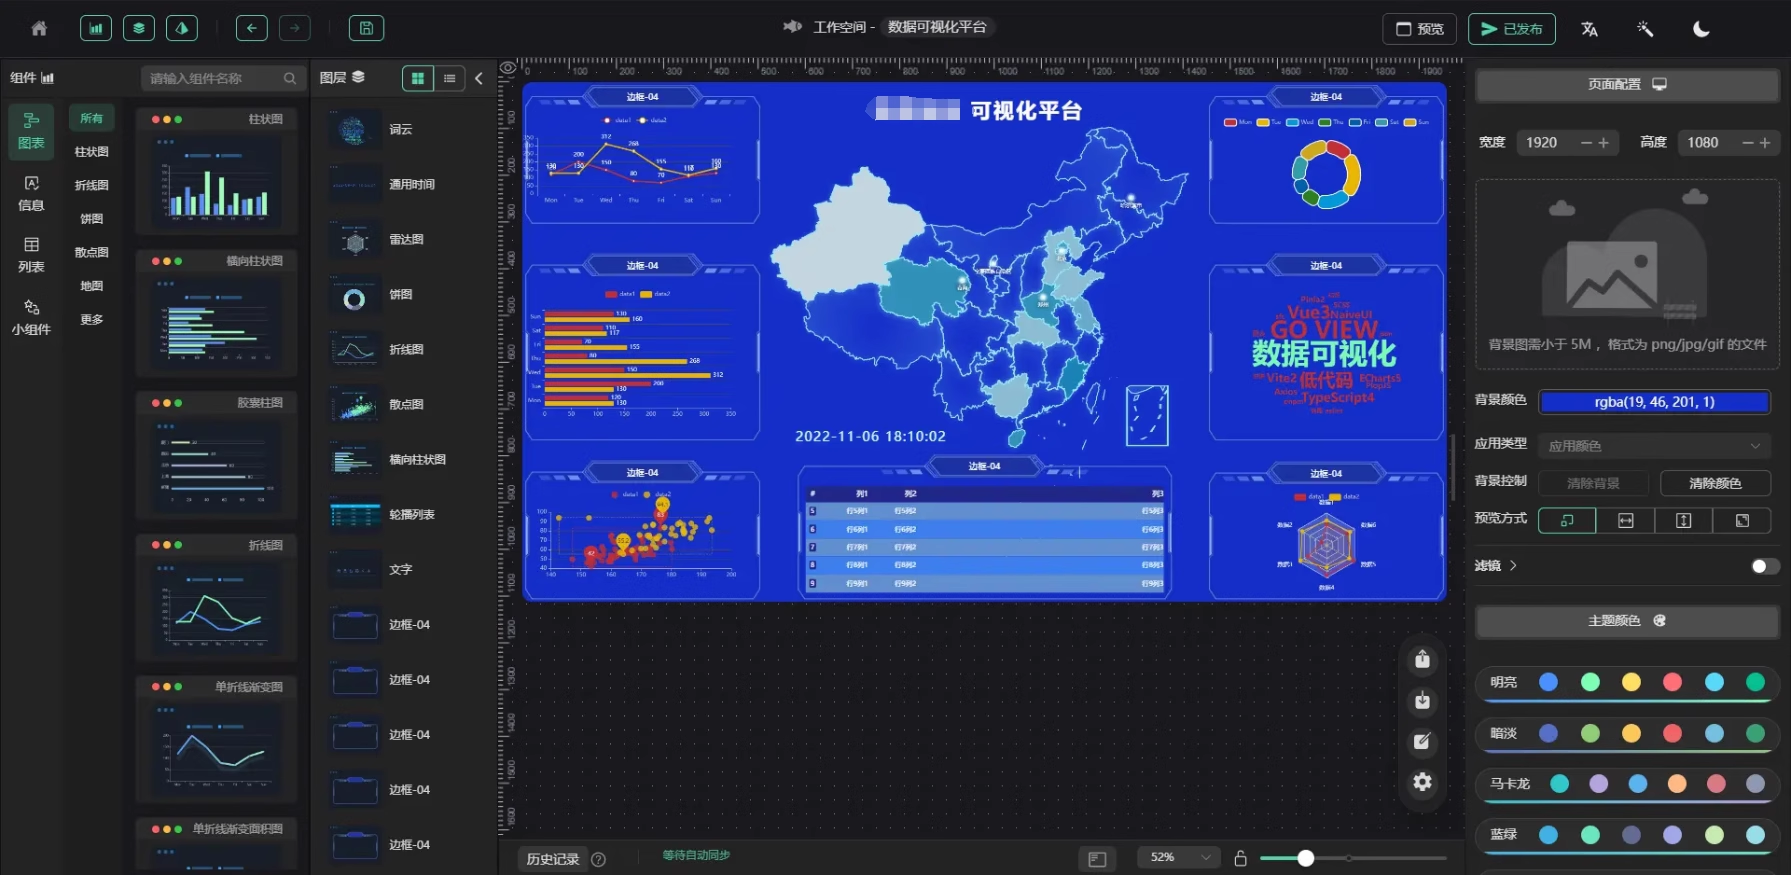This screenshot has width=1791, height=875.
Task: Open the 52% zoom dropdown
Action: point(1178,858)
